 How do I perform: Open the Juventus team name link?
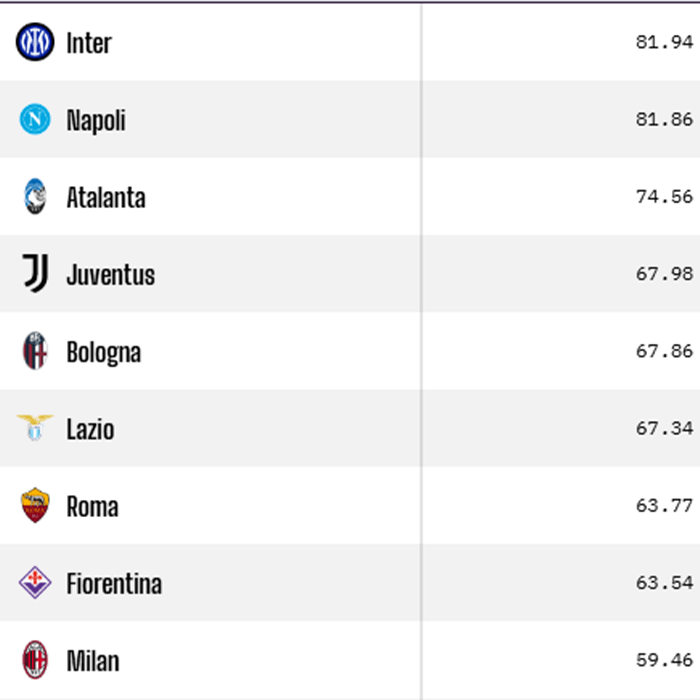pos(111,275)
